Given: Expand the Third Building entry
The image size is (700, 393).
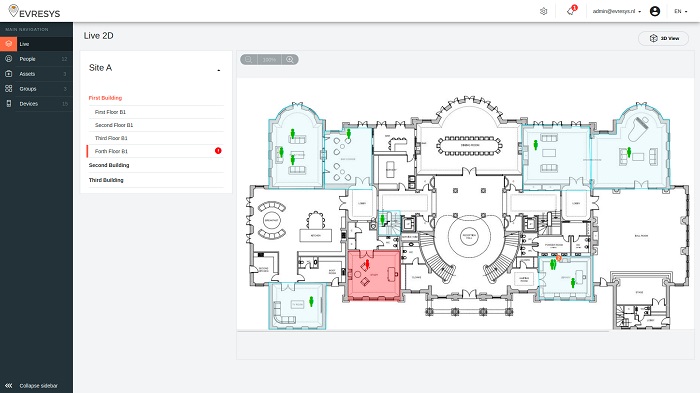Looking at the screenshot, I should point(106,180).
